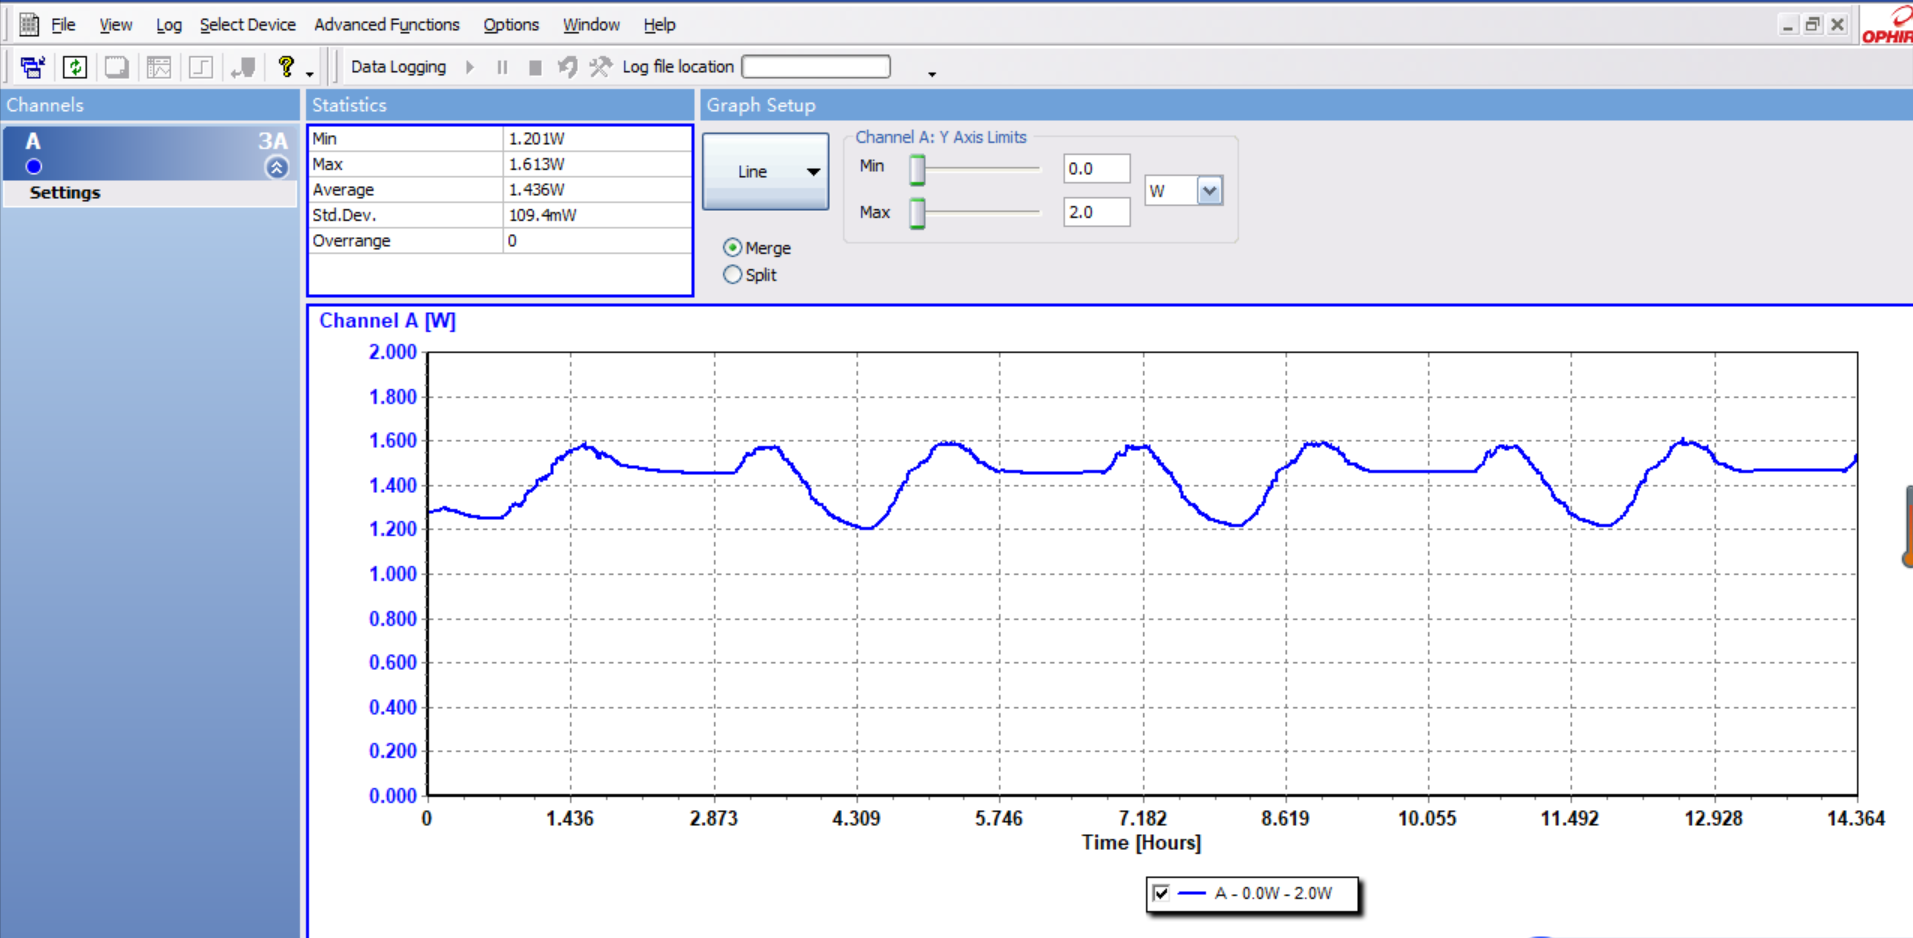The height and width of the screenshot is (938, 1913).
Task: Open the Select Device menu
Action: coord(247,25)
